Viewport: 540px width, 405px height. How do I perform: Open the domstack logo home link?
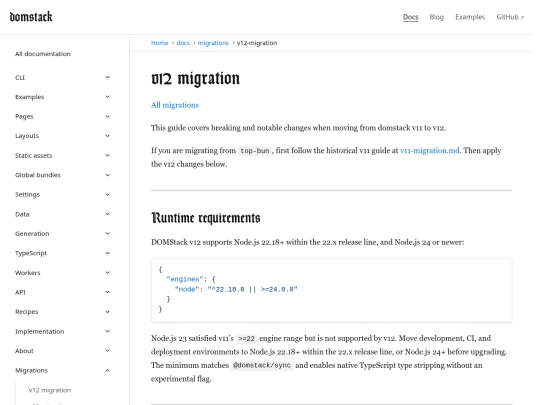pos(31,17)
